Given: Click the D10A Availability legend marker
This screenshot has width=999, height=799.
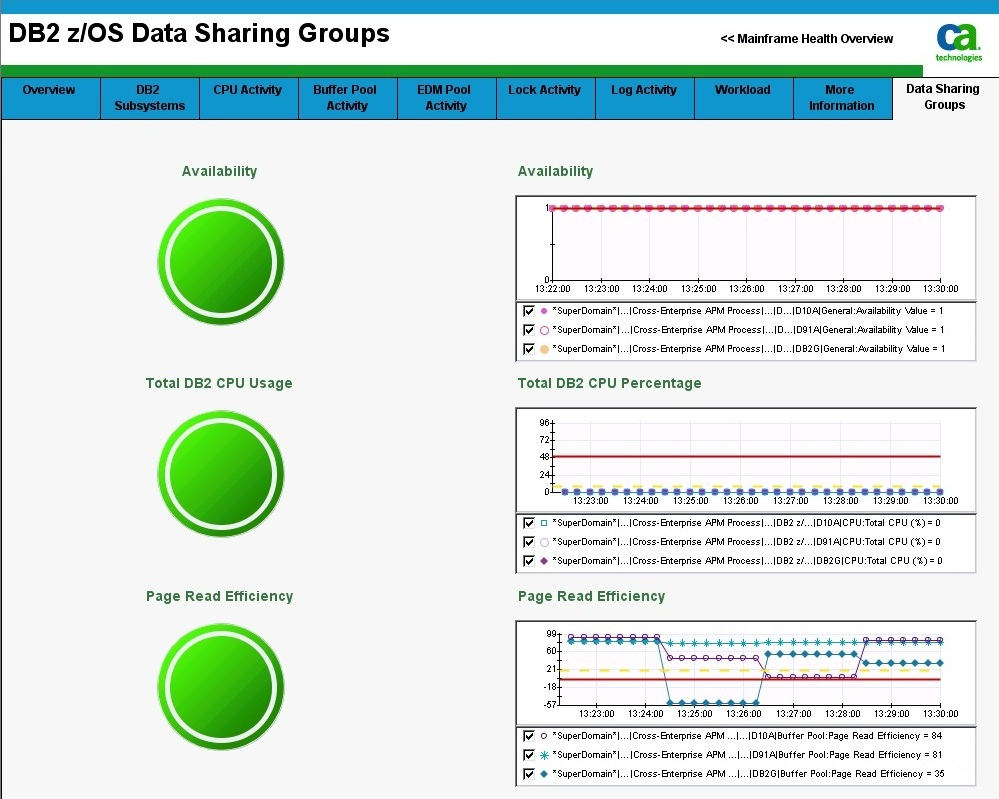Looking at the screenshot, I should pos(544,311).
